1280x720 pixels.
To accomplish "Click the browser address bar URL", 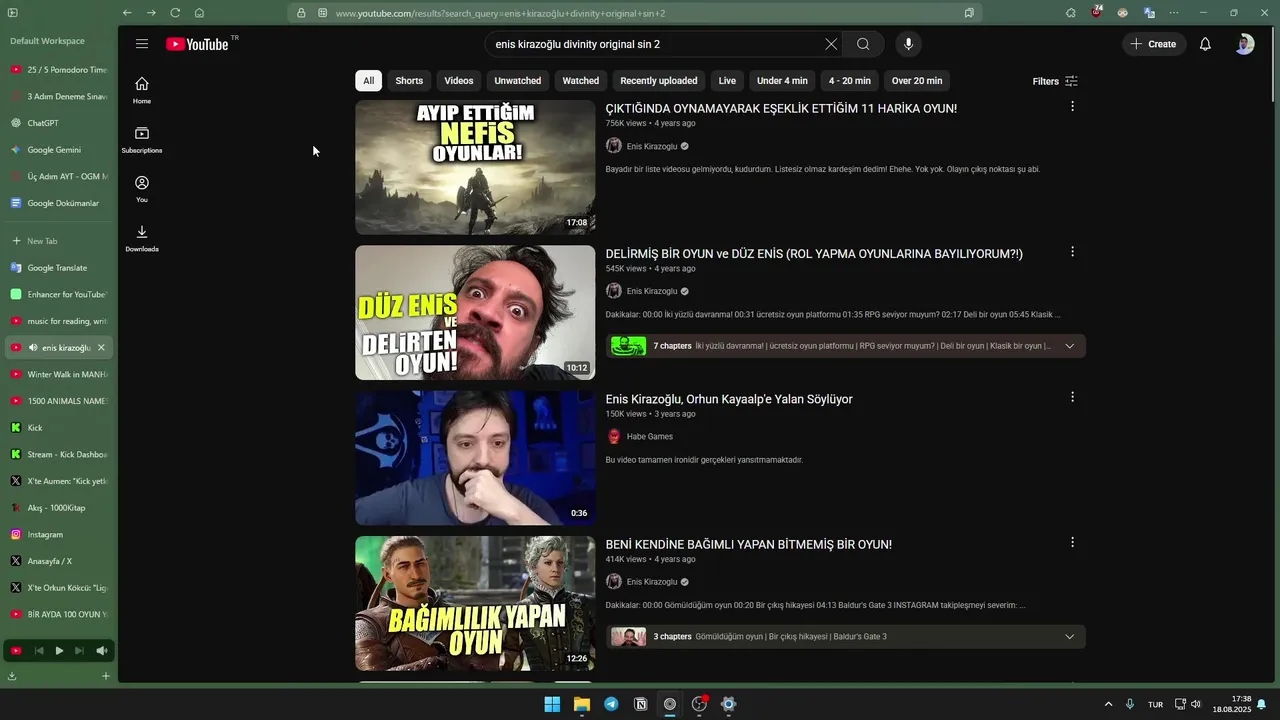I will pyautogui.click(x=500, y=14).
